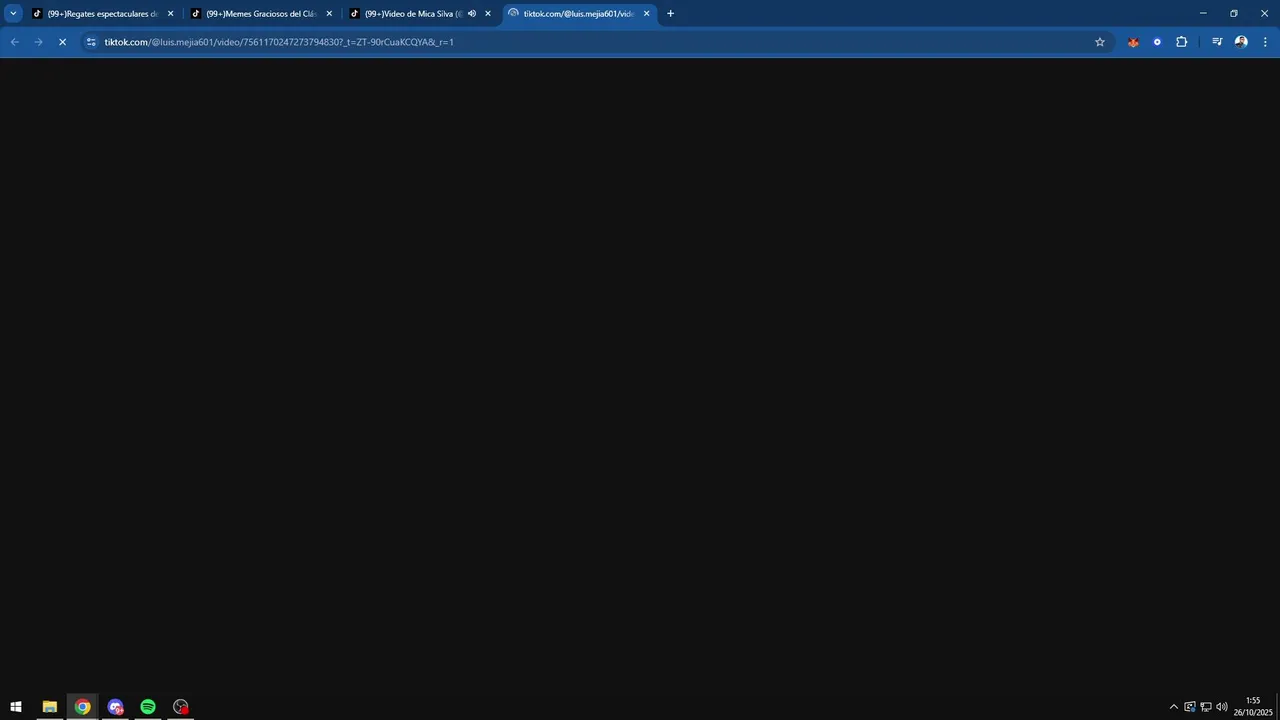The width and height of the screenshot is (1280, 720).
Task: Close the Chrome window
Action: (1265, 13)
